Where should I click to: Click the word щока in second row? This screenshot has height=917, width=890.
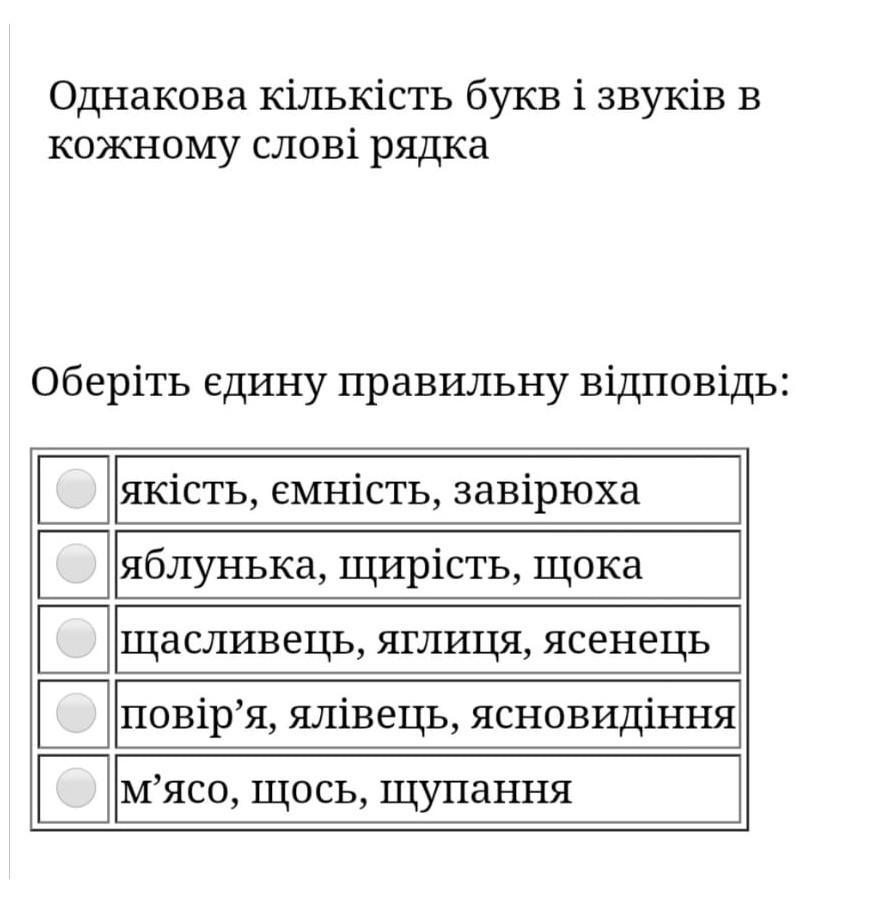(x=588, y=567)
